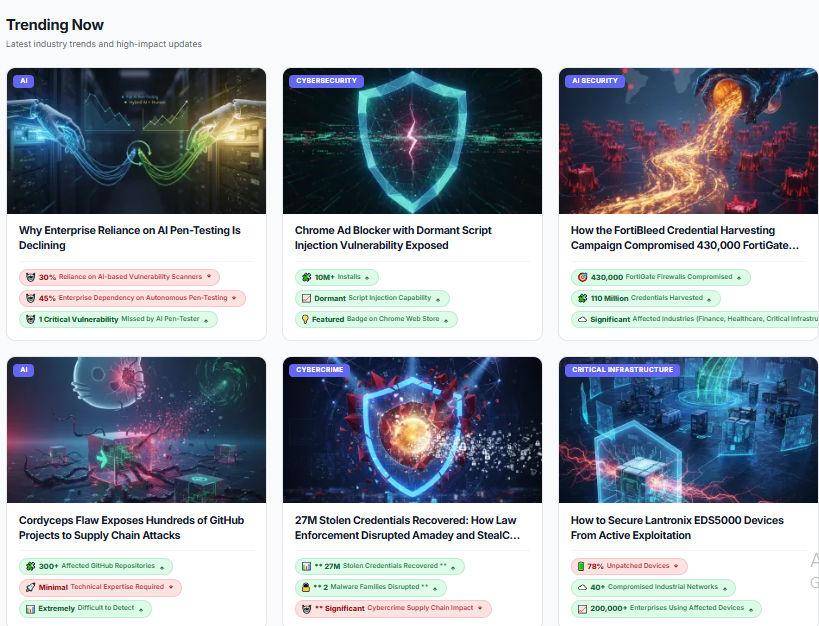Viewport: 819px width, 626px height.
Task: Click the AI tag on the Cordyceps card
Action: (x=24, y=370)
